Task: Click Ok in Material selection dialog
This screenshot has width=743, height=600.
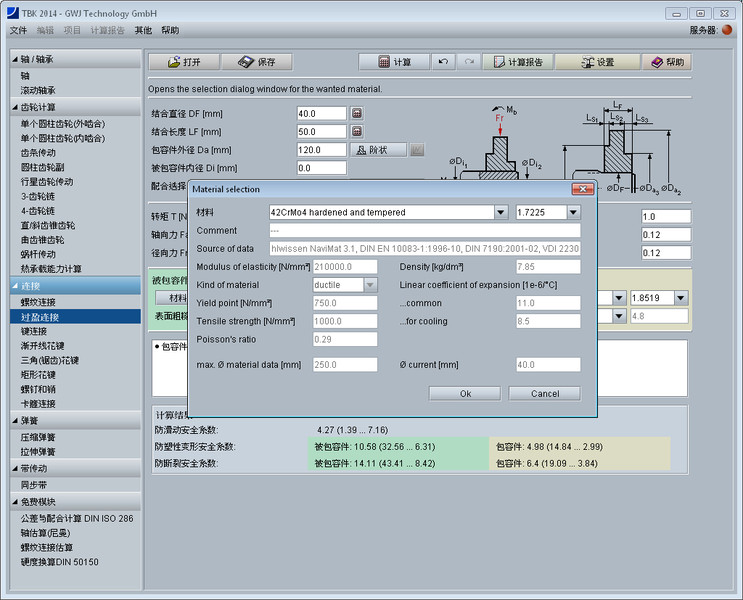Action: (x=465, y=393)
